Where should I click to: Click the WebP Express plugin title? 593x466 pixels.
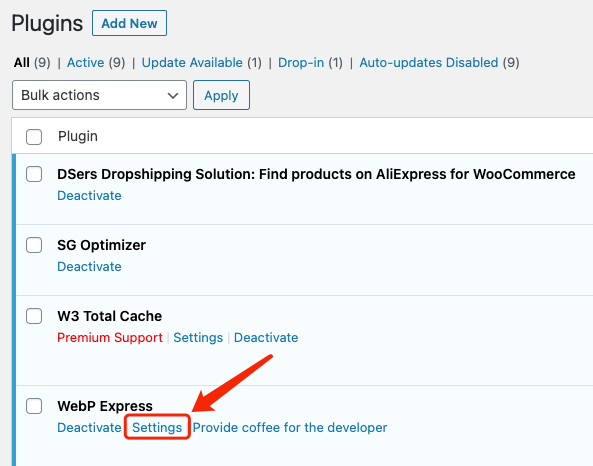coord(105,406)
